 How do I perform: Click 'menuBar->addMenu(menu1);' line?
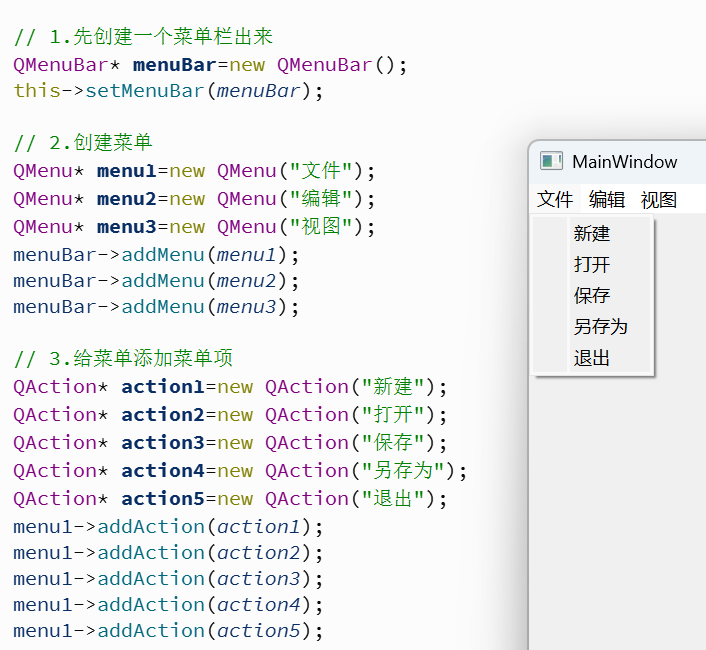click(156, 255)
